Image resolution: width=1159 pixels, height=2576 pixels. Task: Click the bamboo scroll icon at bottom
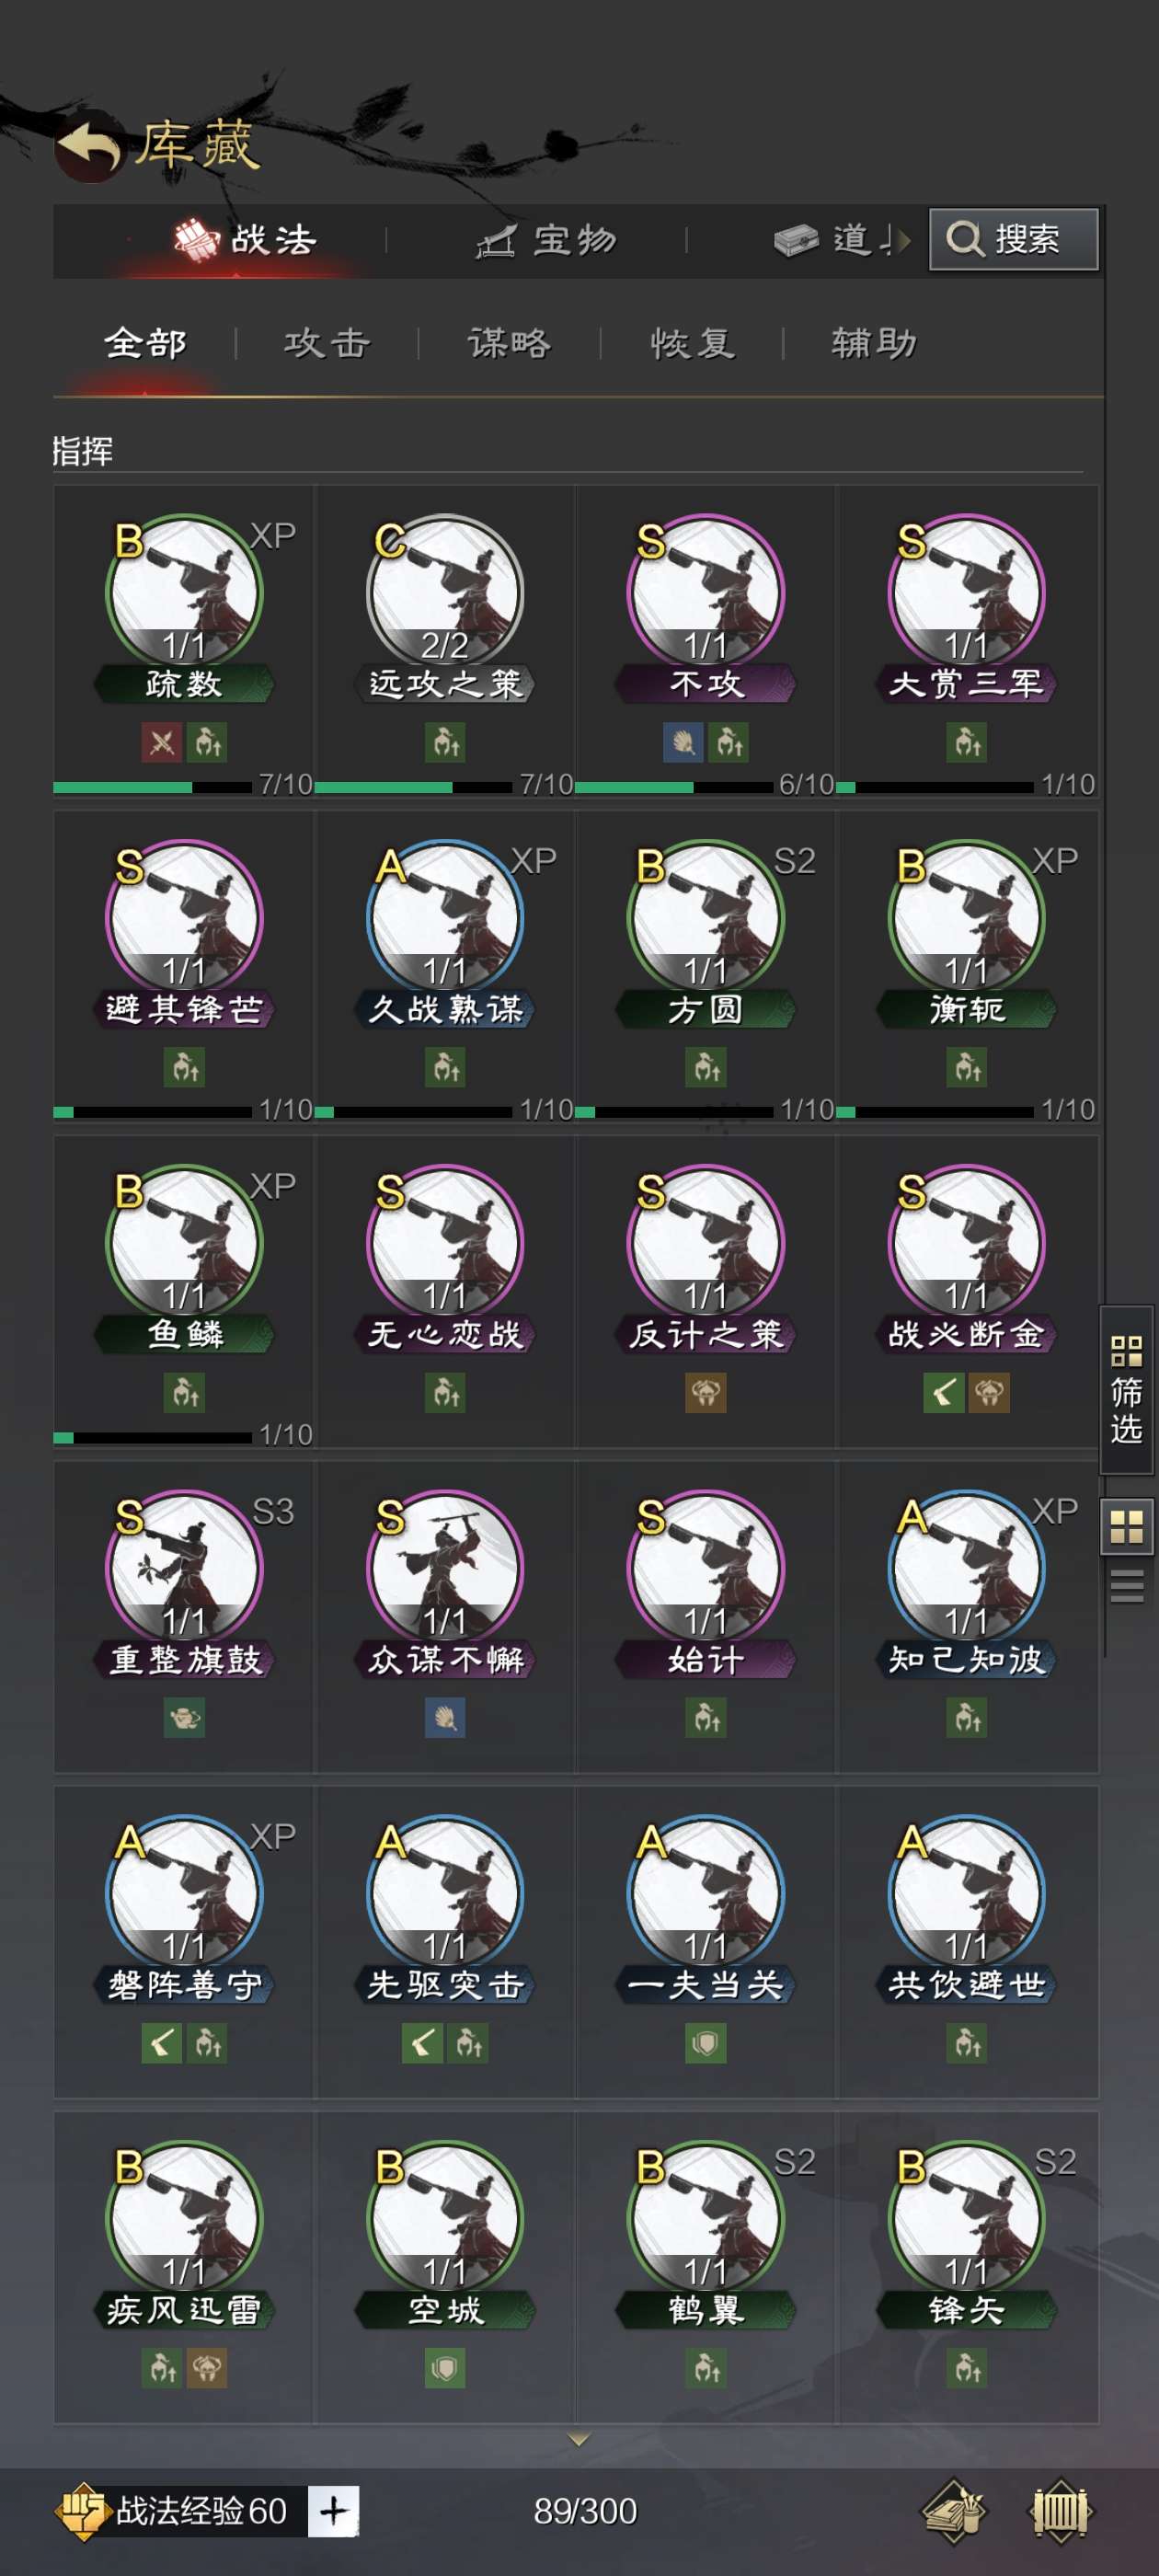pyautogui.click(x=1061, y=2511)
